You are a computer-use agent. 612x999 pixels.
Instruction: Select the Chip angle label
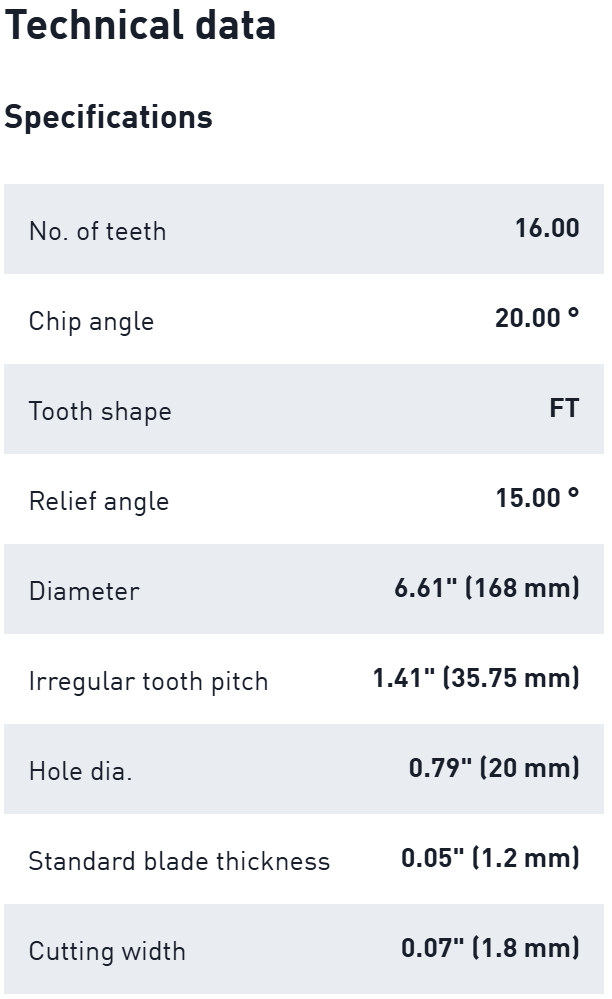(91, 321)
